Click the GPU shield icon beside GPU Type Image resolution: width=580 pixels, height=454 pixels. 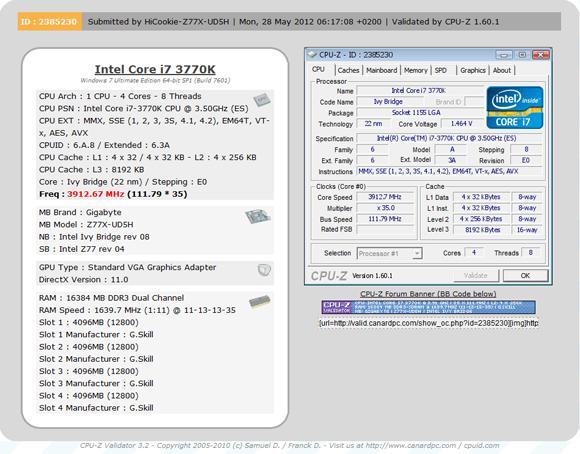(x=264, y=270)
